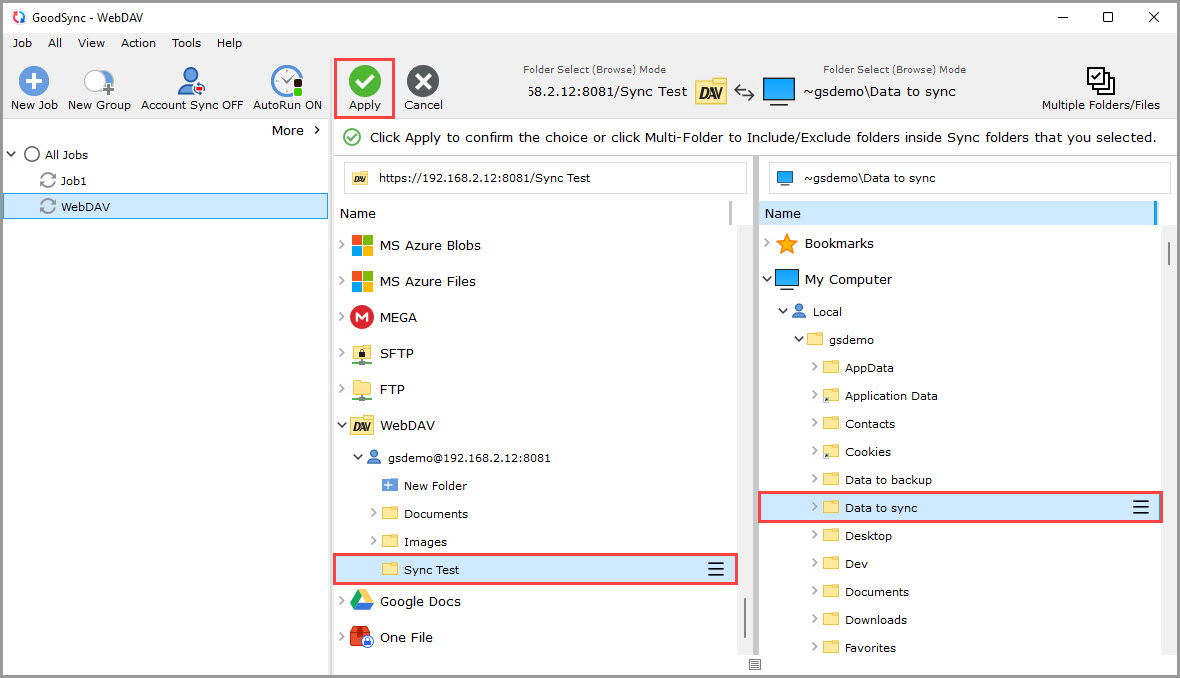Open the Help menu
Image resolution: width=1180 pixels, height=678 pixels.
click(x=229, y=43)
